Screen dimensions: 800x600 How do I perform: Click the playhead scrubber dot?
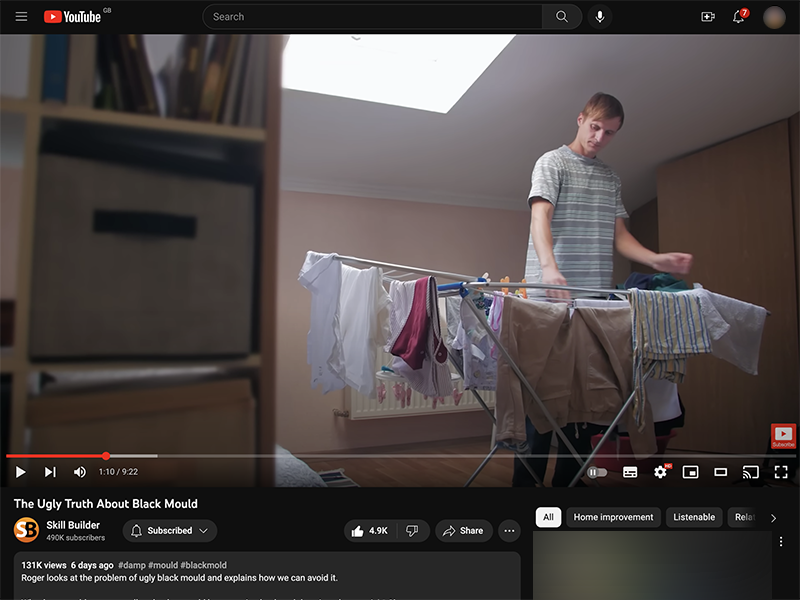pos(106,456)
